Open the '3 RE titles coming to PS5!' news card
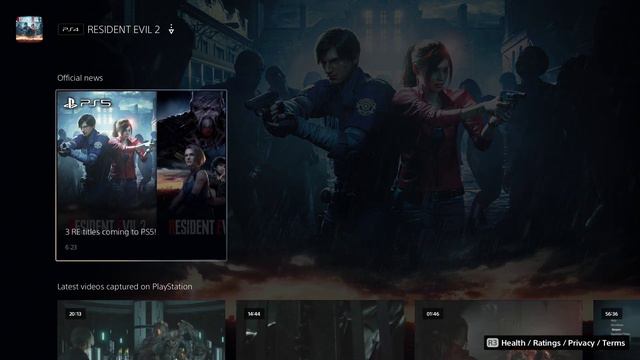The width and height of the screenshot is (640, 360). (x=141, y=175)
